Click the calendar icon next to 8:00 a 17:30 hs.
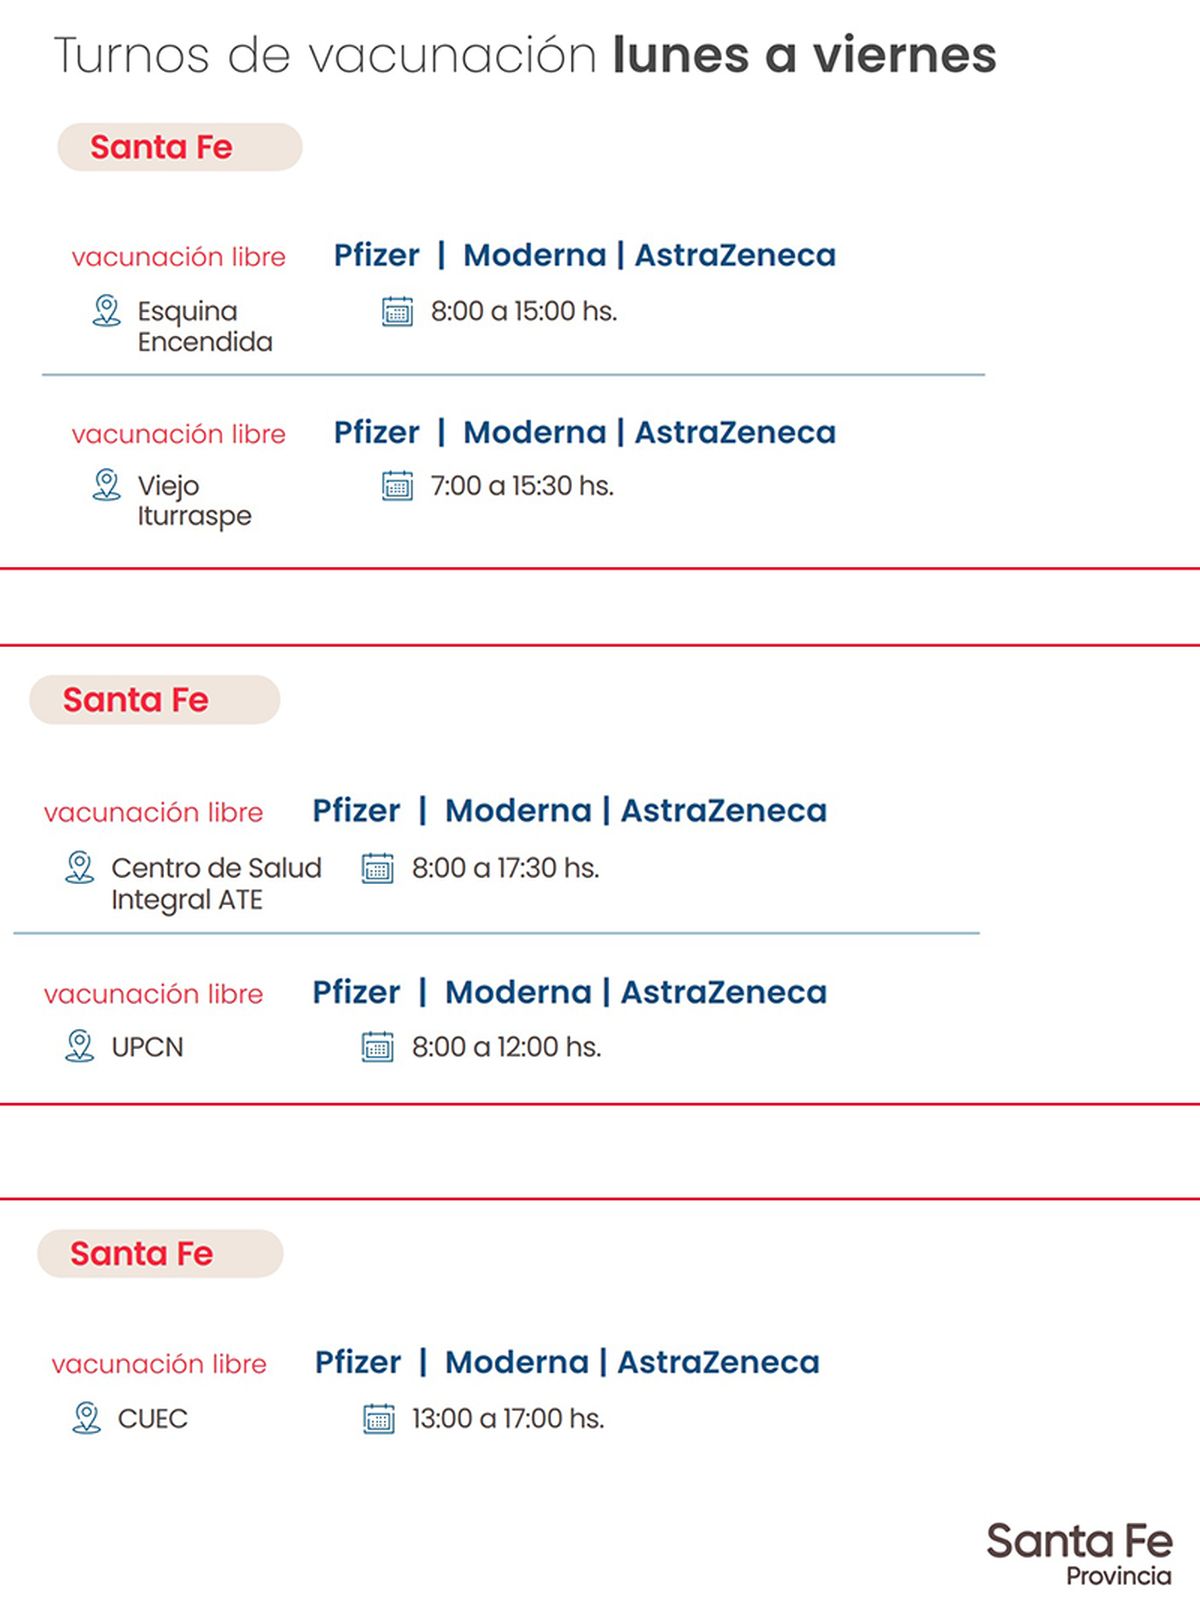Viewport: 1200px width, 1616px height. [x=377, y=868]
